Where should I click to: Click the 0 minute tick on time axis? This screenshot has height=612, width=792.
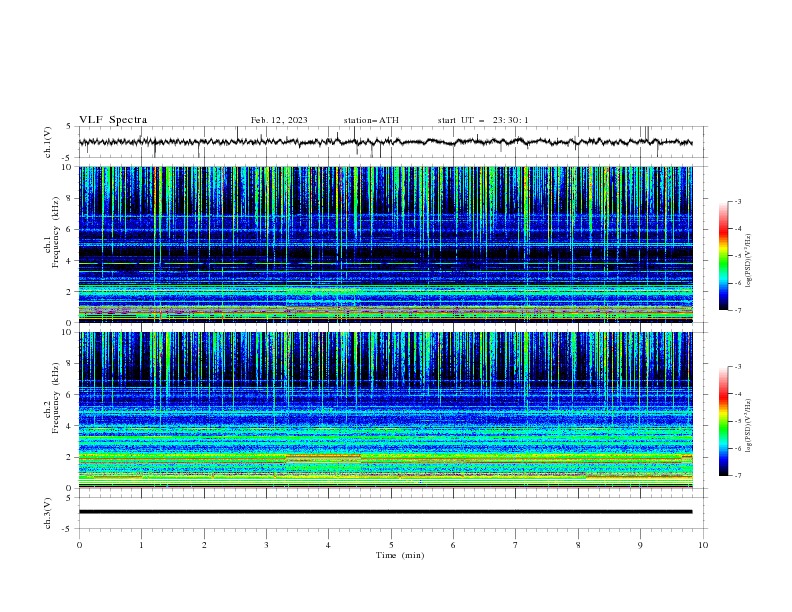click(x=79, y=545)
